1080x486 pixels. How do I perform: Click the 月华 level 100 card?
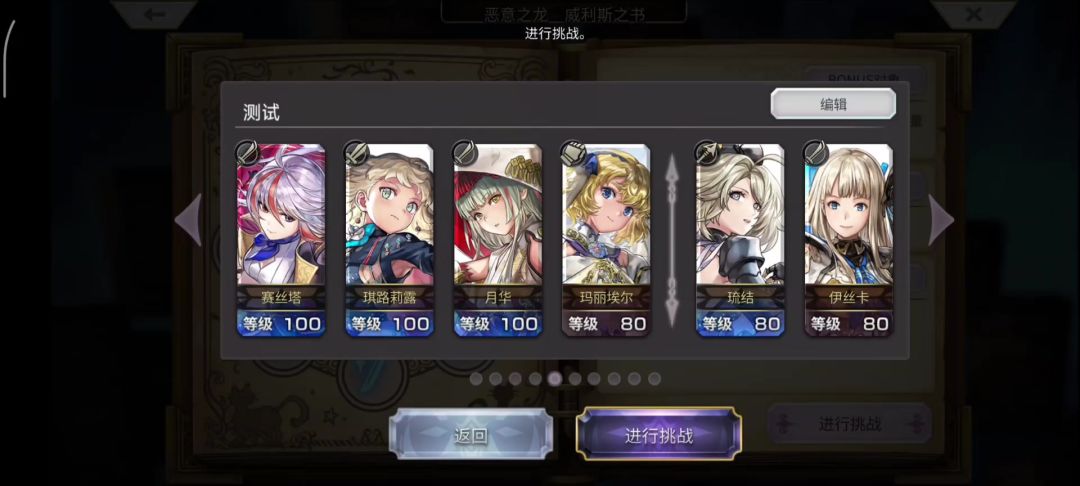tap(498, 240)
